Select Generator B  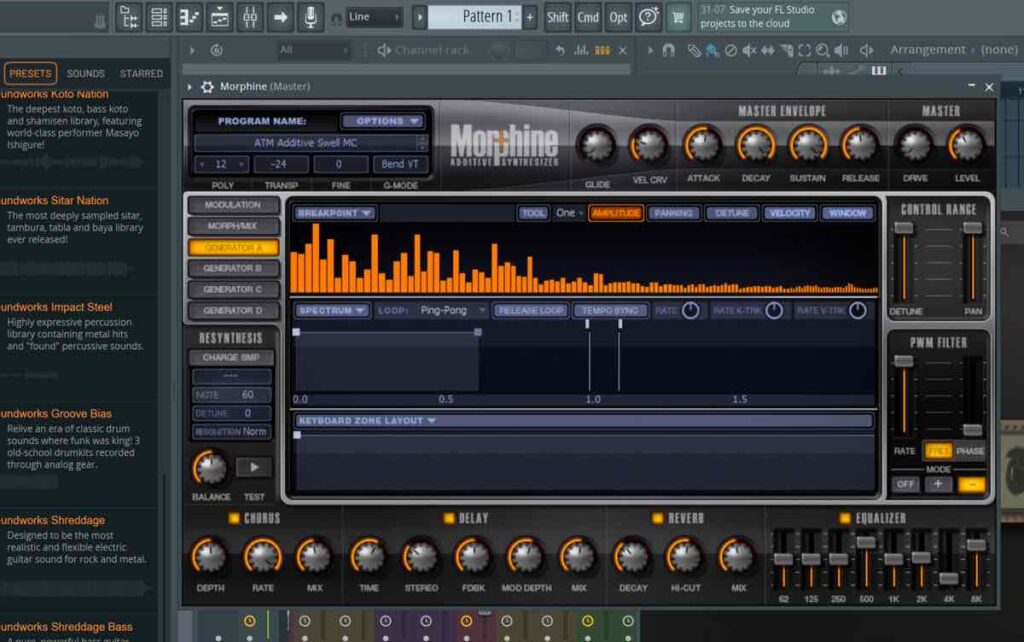click(x=233, y=268)
